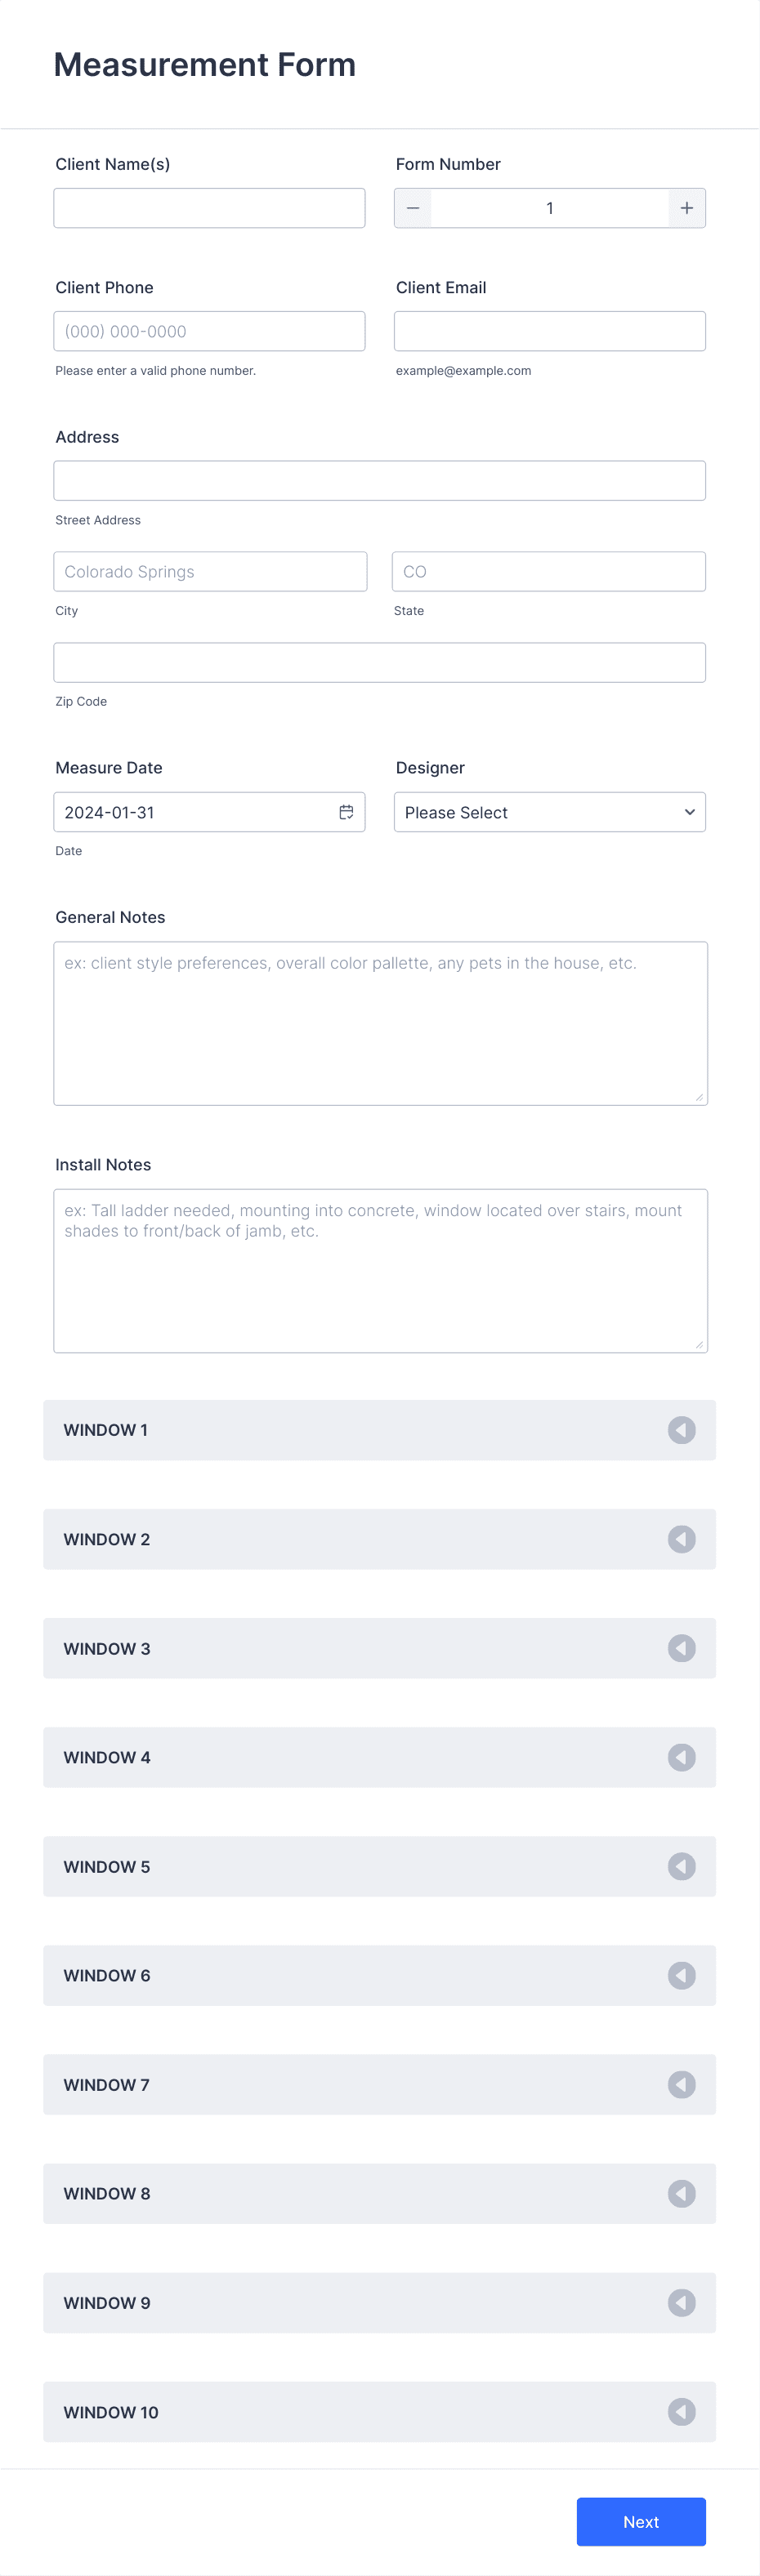Viewport: 760px width, 2576px height.
Task: Click the City field showing Colorado Springs
Action: tap(210, 571)
